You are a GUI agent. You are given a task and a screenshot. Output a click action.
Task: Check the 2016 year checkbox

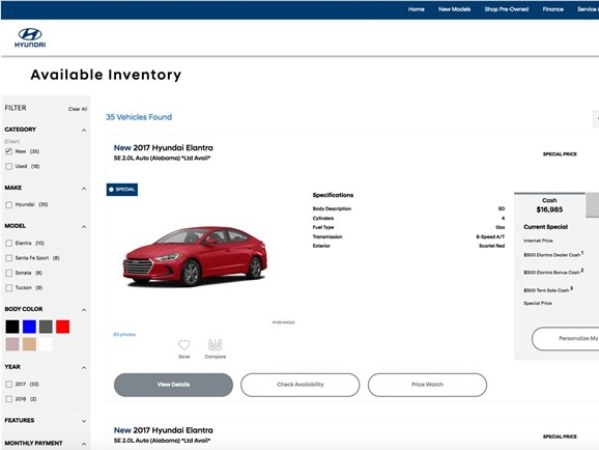(x=9, y=399)
